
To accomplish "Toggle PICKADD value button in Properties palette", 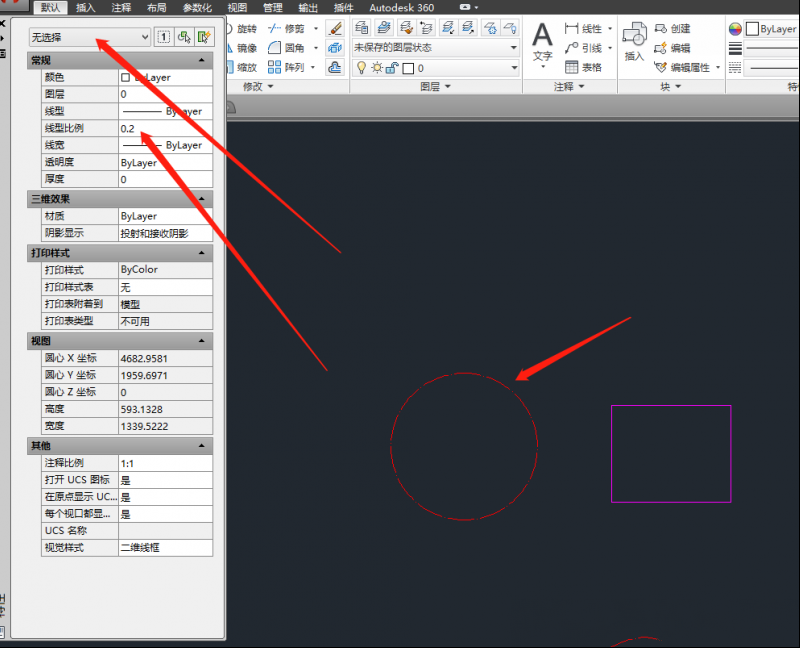I will [163, 37].
